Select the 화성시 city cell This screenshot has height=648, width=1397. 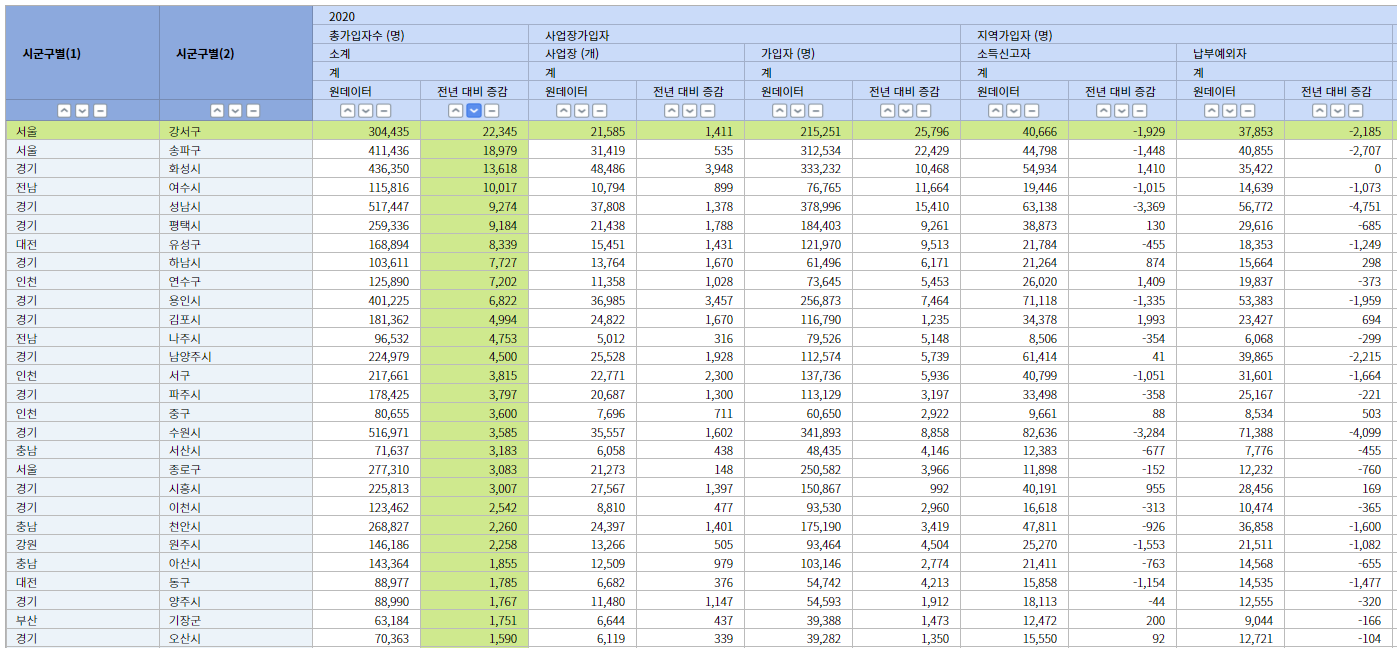pyautogui.click(x=236, y=169)
